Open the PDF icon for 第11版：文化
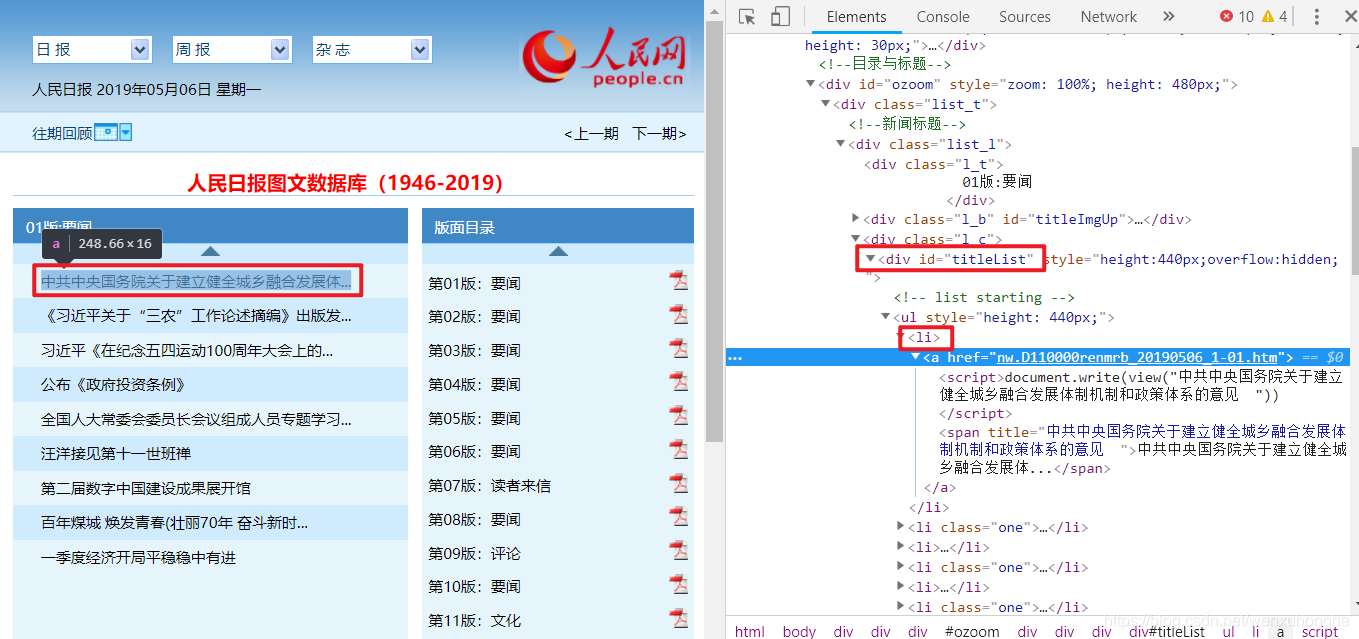 [680, 618]
